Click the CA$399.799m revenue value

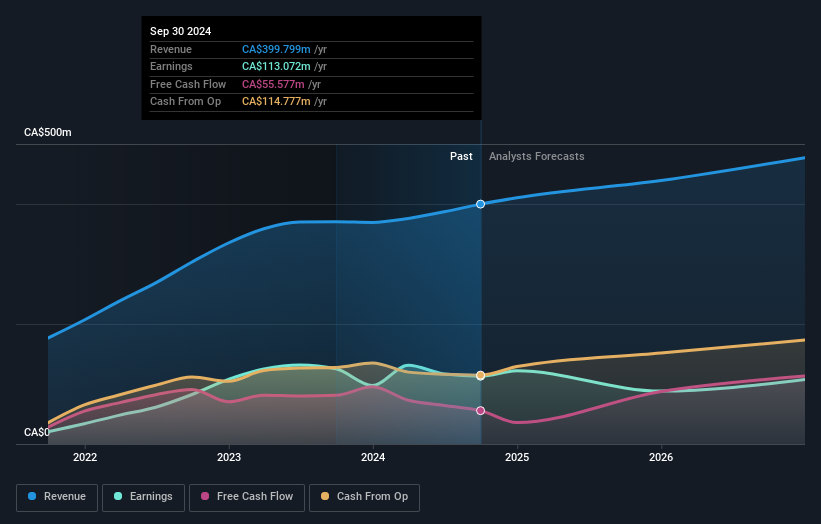[276, 49]
